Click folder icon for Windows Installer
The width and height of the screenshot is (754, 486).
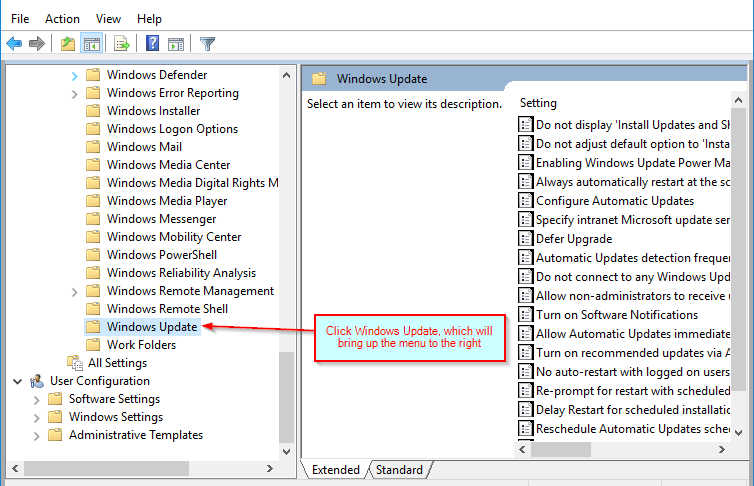pyautogui.click(x=93, y=111)
